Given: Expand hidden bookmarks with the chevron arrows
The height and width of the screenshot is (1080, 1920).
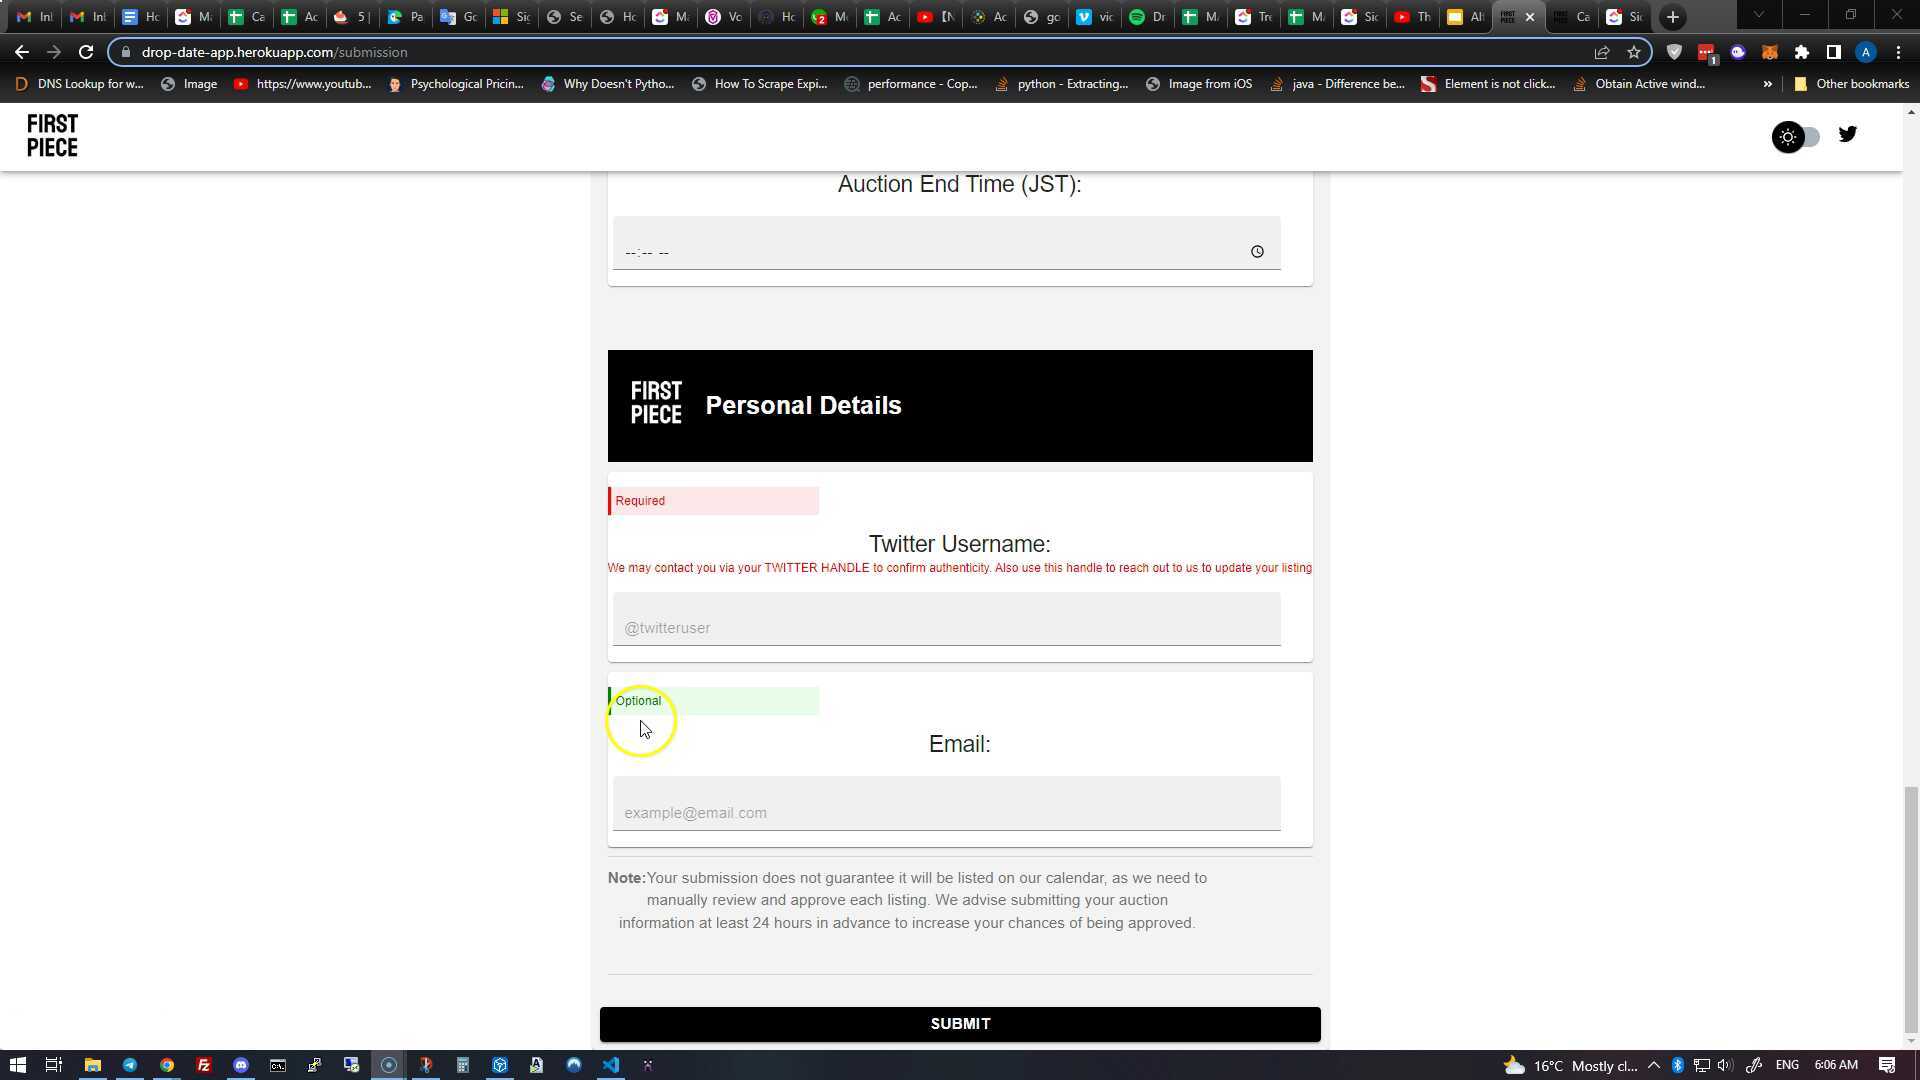Looking at the screenshot, I should 1768,84.
